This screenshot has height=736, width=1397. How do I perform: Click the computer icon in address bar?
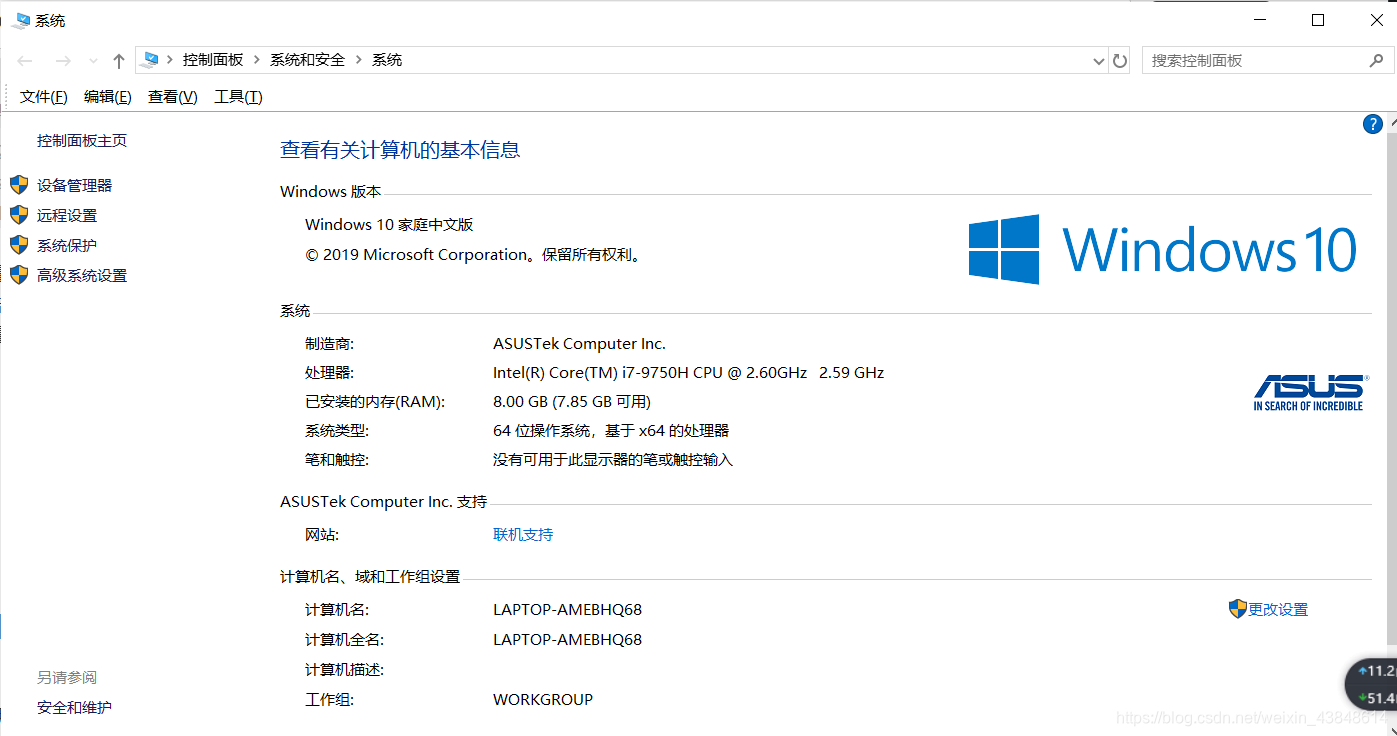(x=150, y=60)
